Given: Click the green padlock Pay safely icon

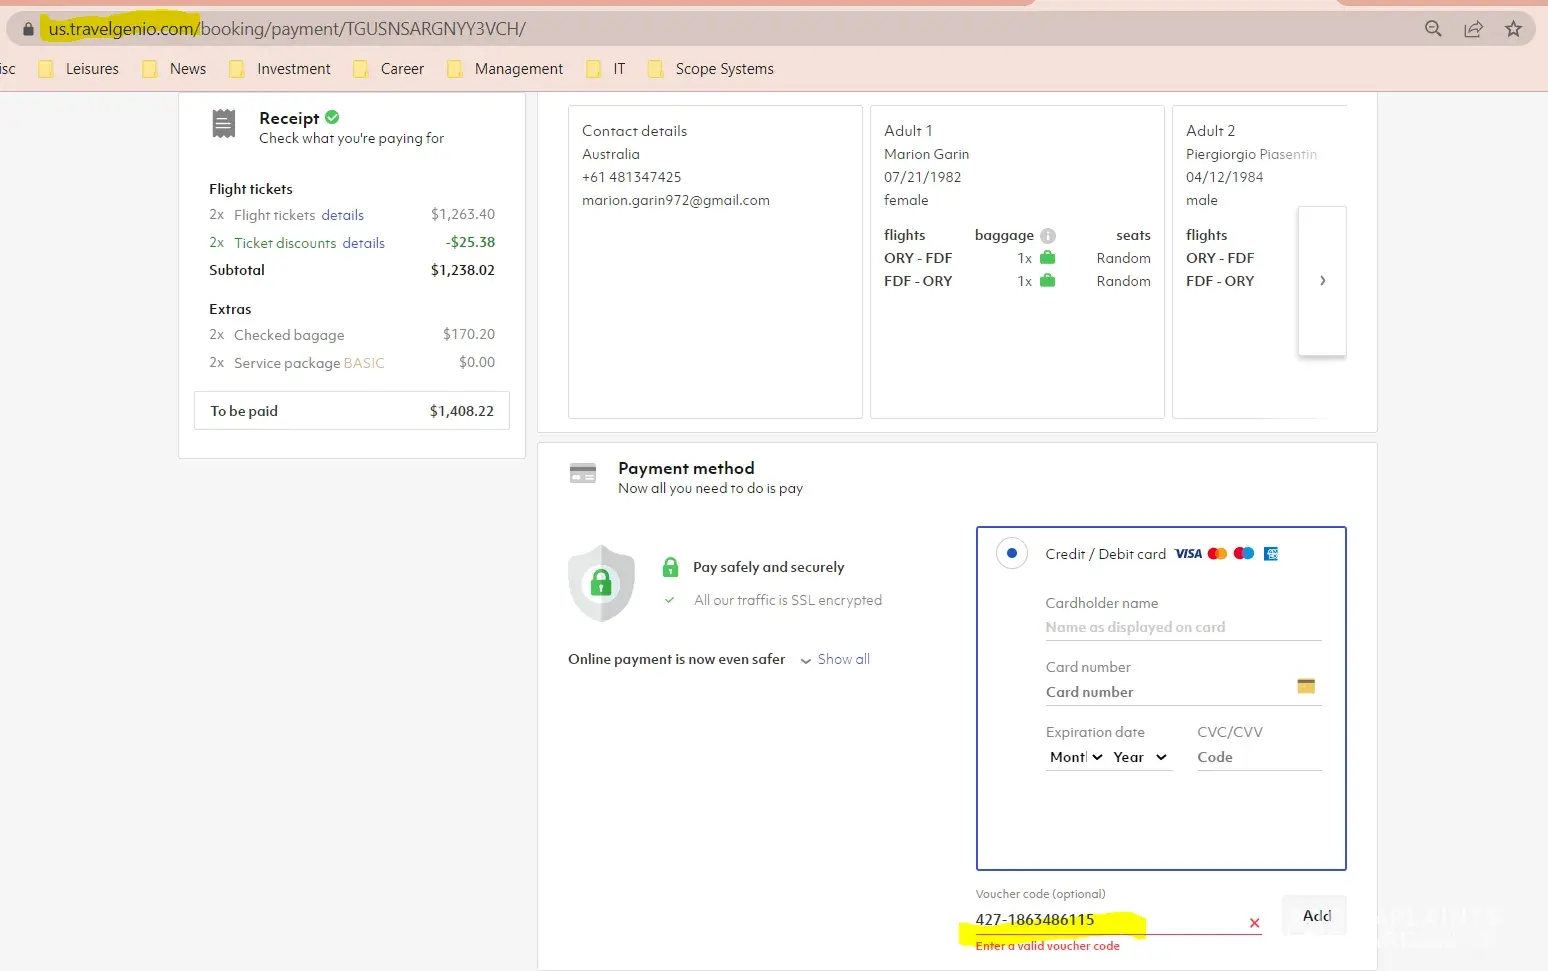Looking at the screenshot, I should [x=670, y=567].
